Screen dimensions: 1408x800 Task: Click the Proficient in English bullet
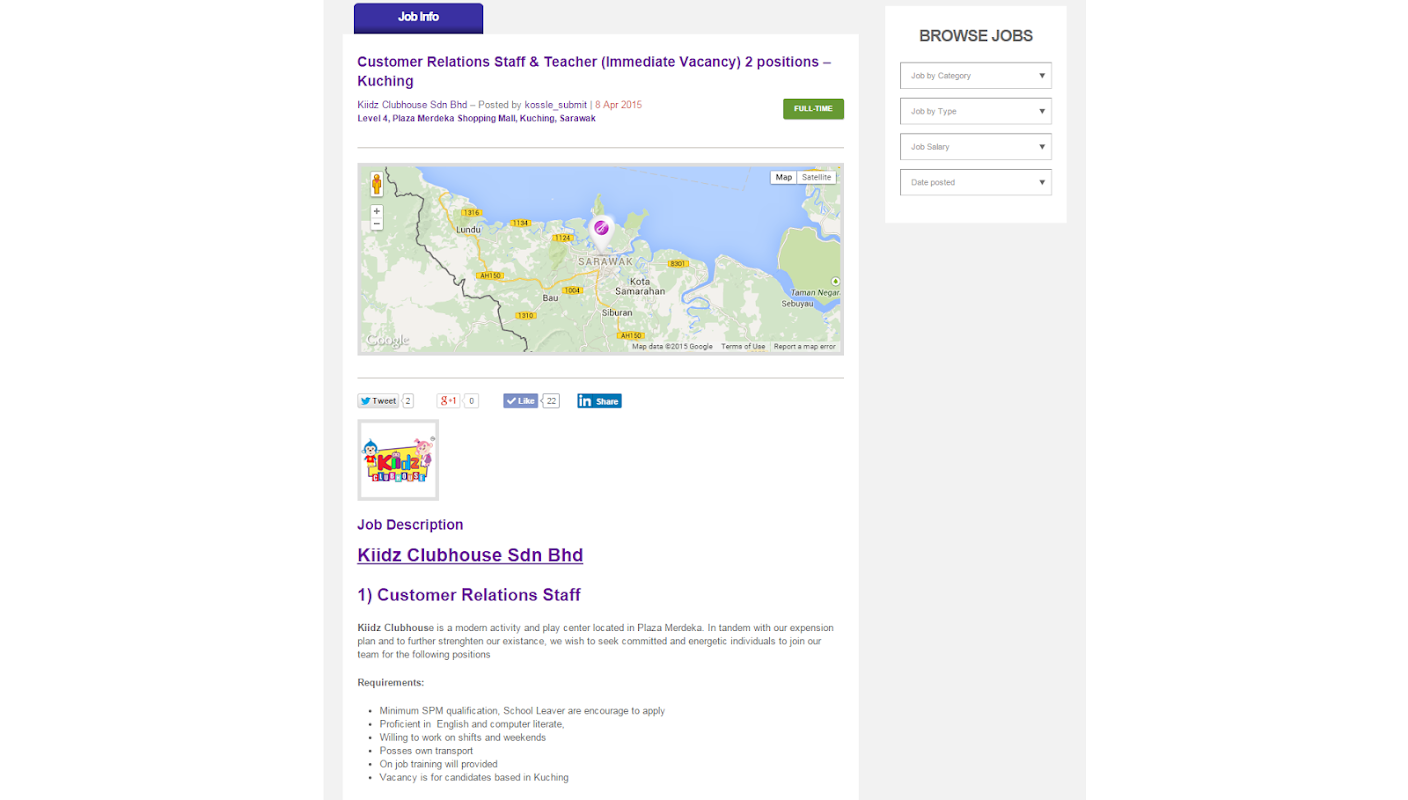472,724
